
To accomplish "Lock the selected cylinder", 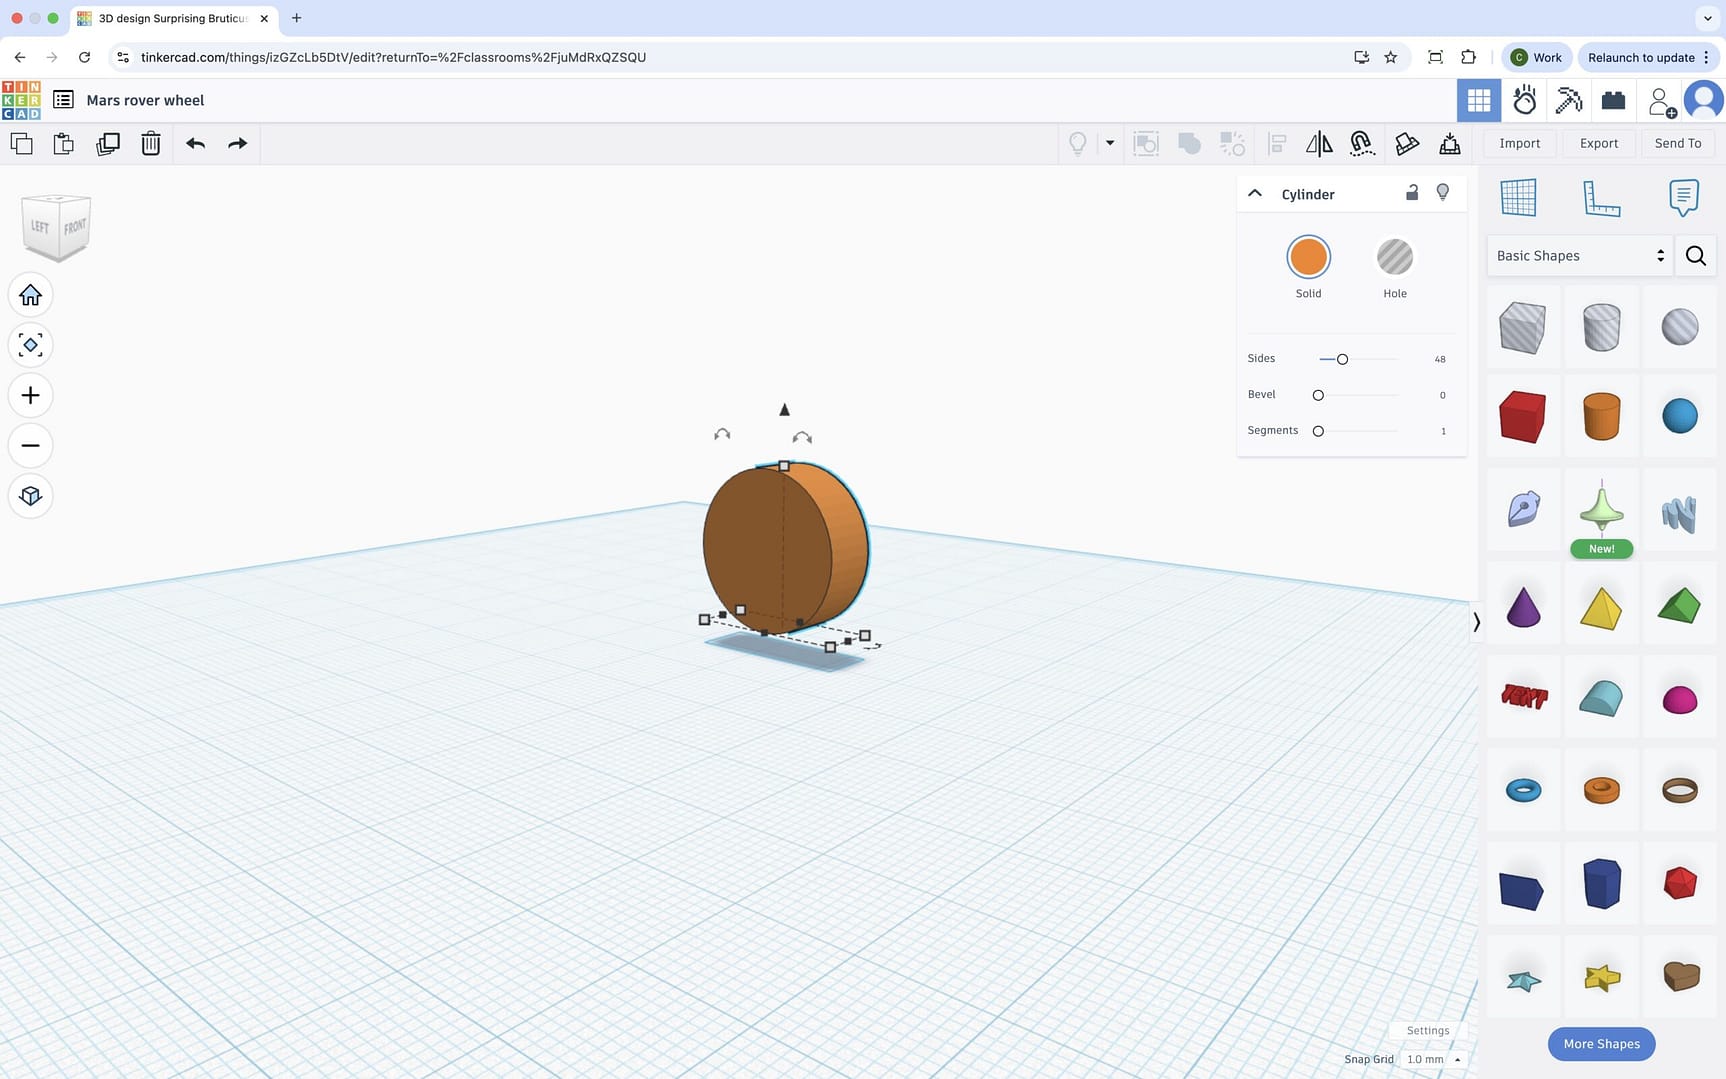I will coord(1413,192).
